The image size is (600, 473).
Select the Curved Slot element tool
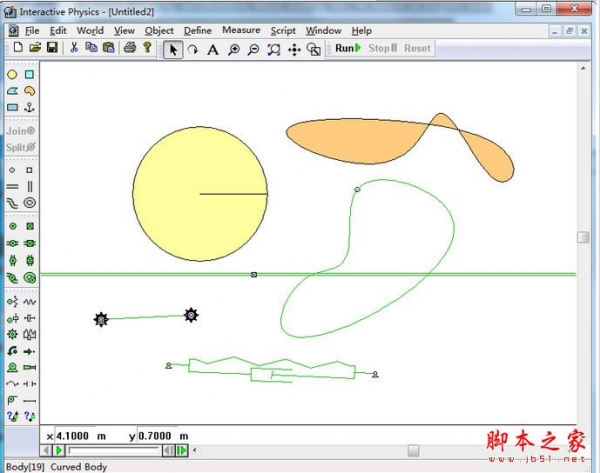[12, 203]
